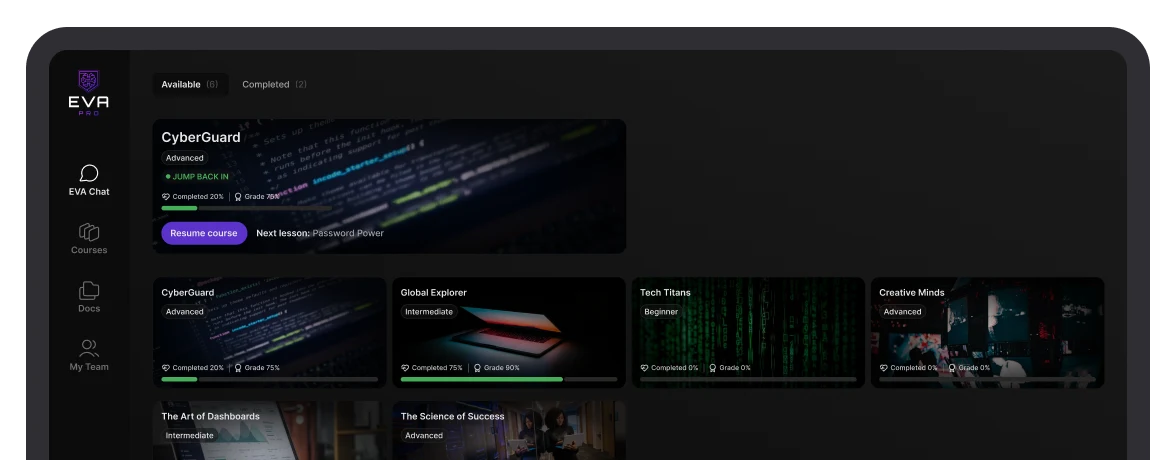Click the Tech Titans Beginner badge

661,312
